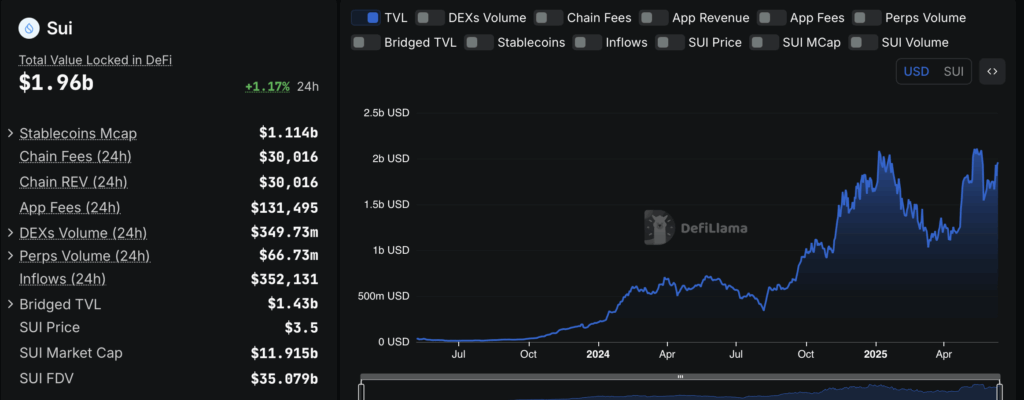The image size is (1024, 400).
Task: Click the $1.96b TVL value
Action: (x=56, y=84)
